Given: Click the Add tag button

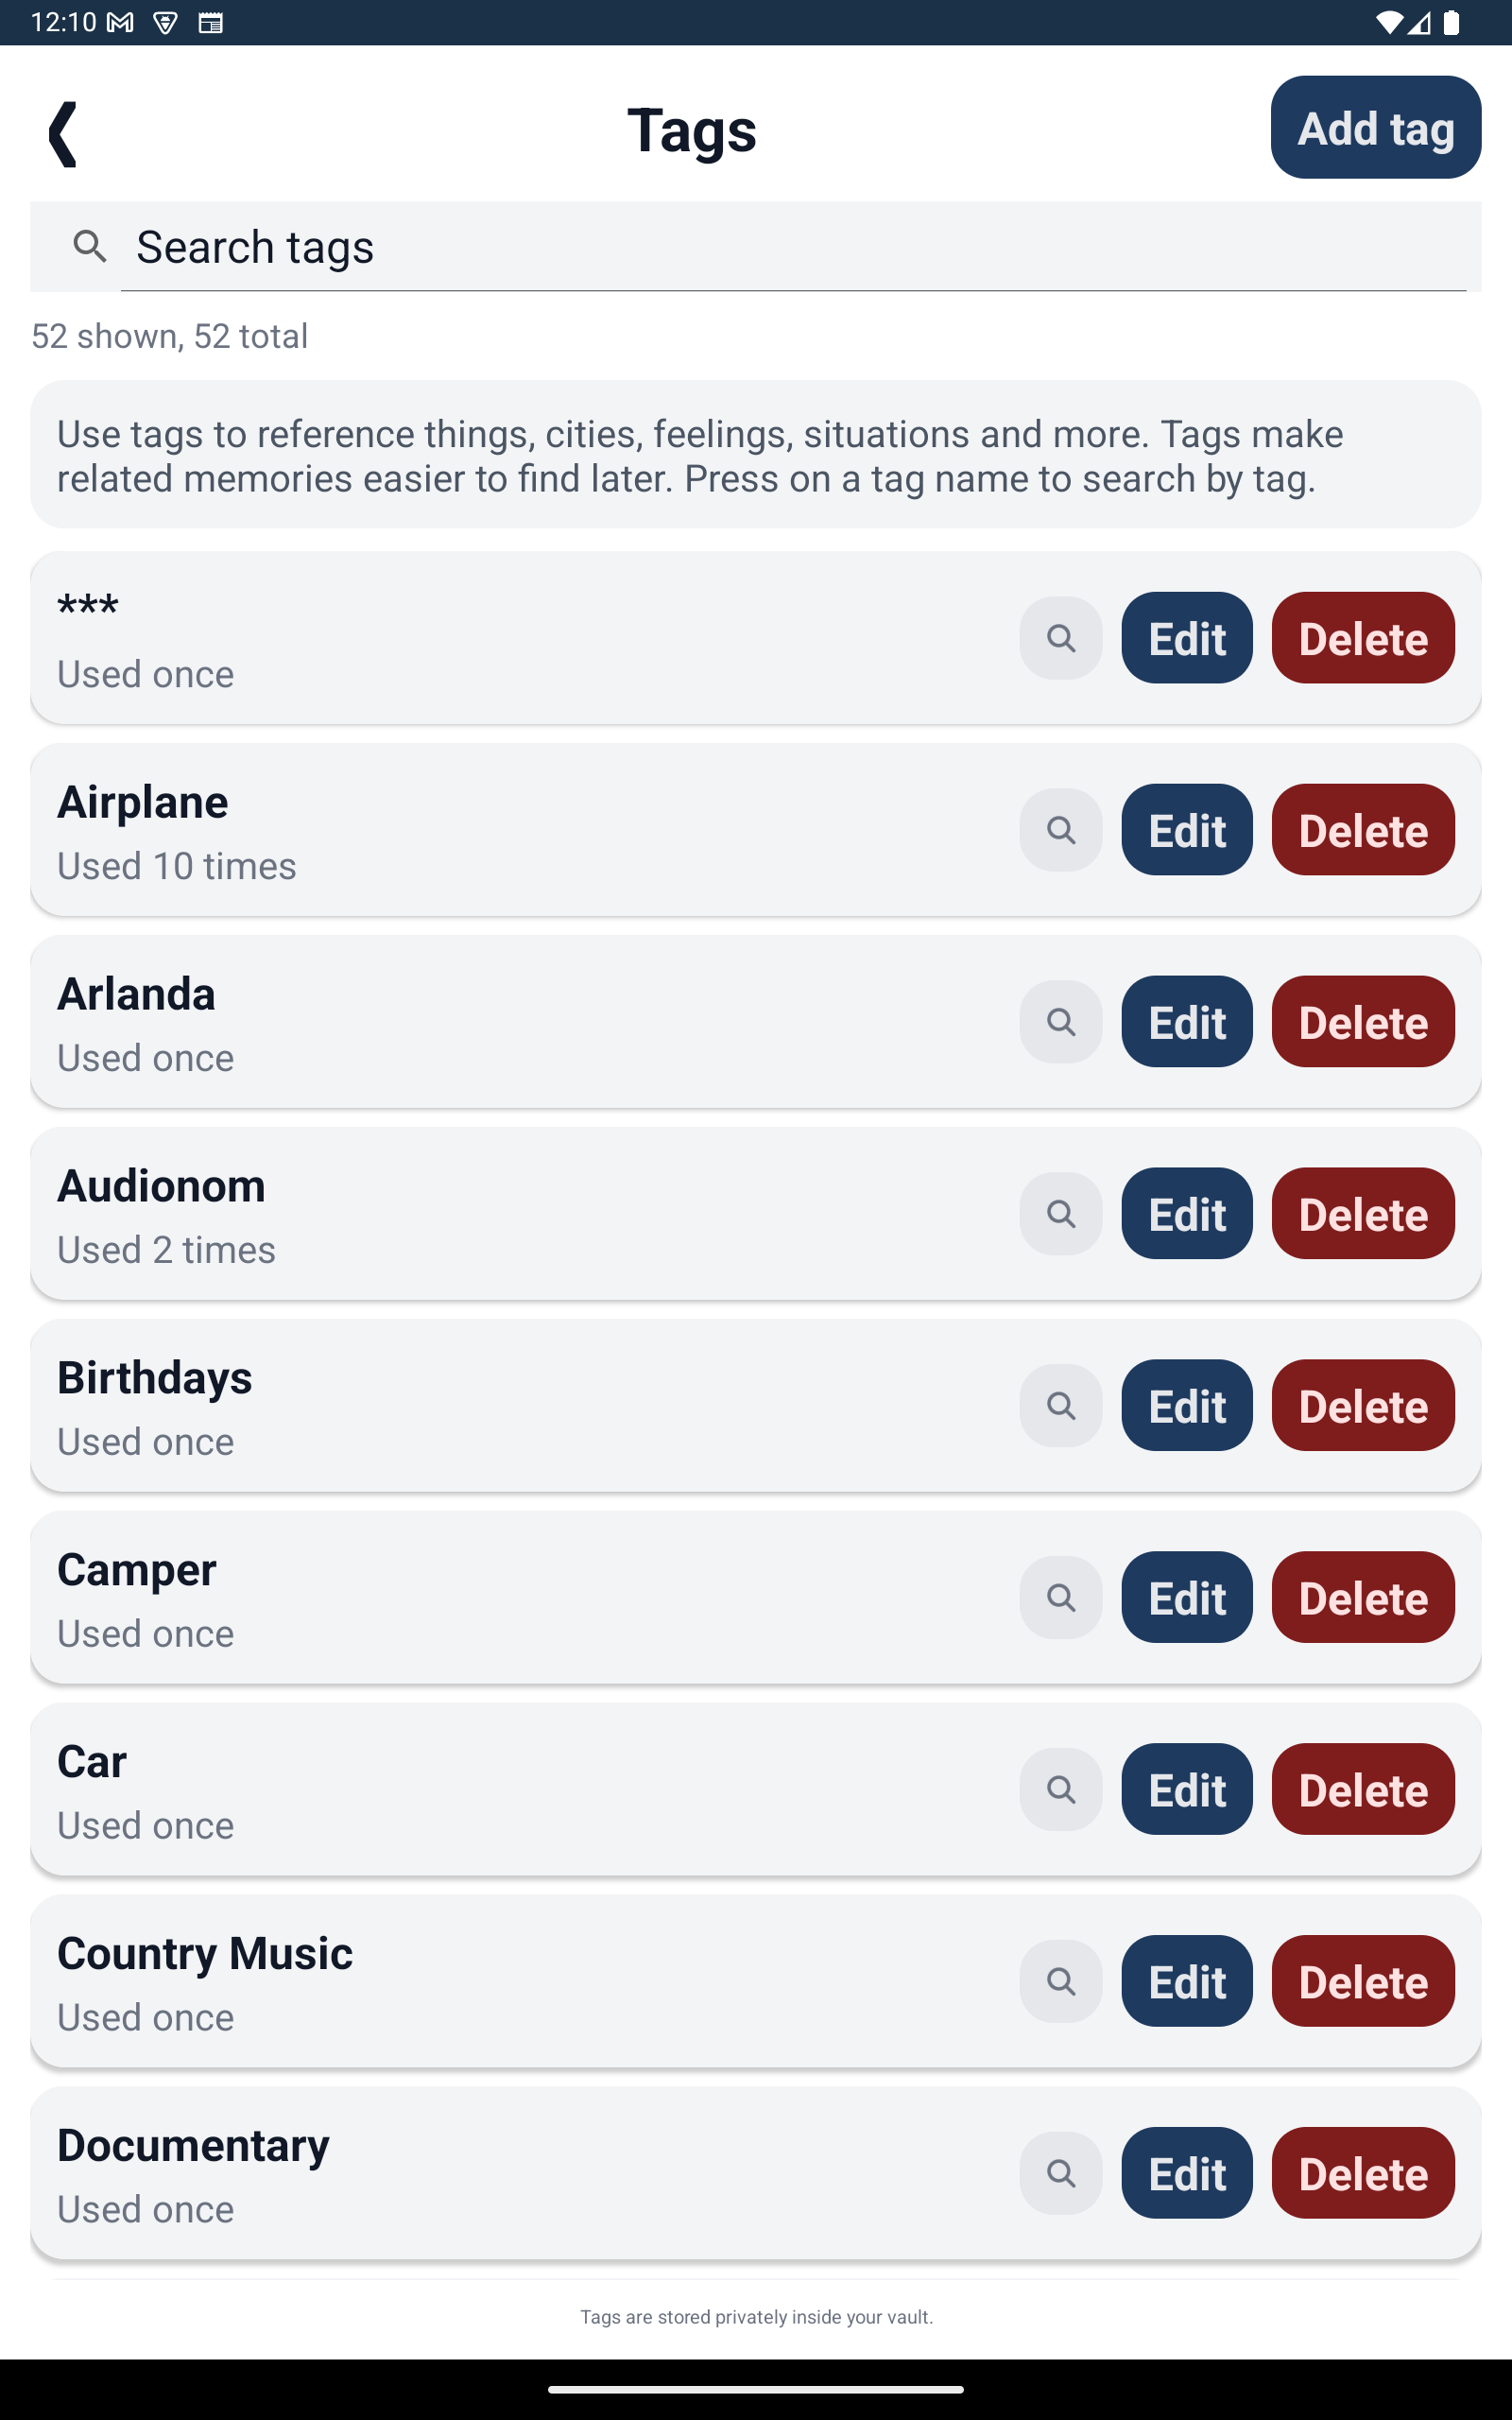Looking at the screenshot, I should click(1375, 128).
